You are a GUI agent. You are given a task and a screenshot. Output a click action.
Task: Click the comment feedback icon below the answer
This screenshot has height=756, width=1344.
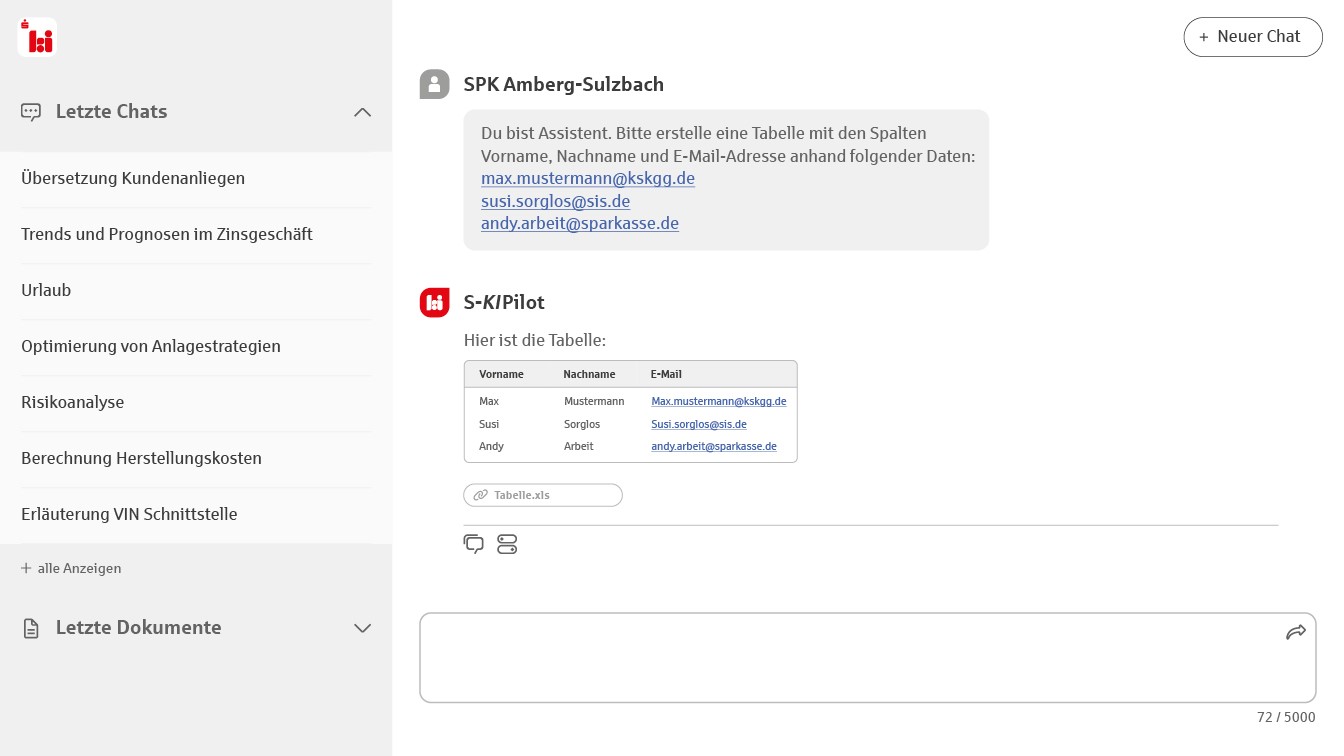pyautogui.click(x=474, y=544)
